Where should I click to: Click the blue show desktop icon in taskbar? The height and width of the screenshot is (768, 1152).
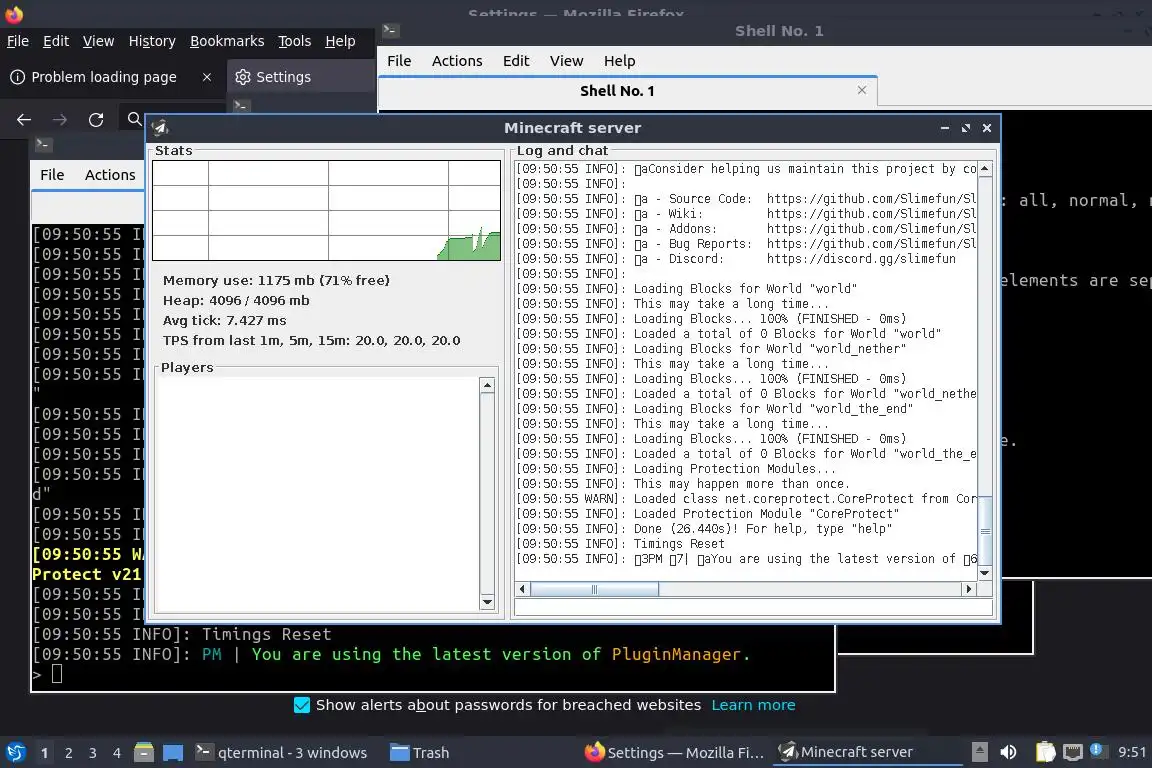click(173, 753)
